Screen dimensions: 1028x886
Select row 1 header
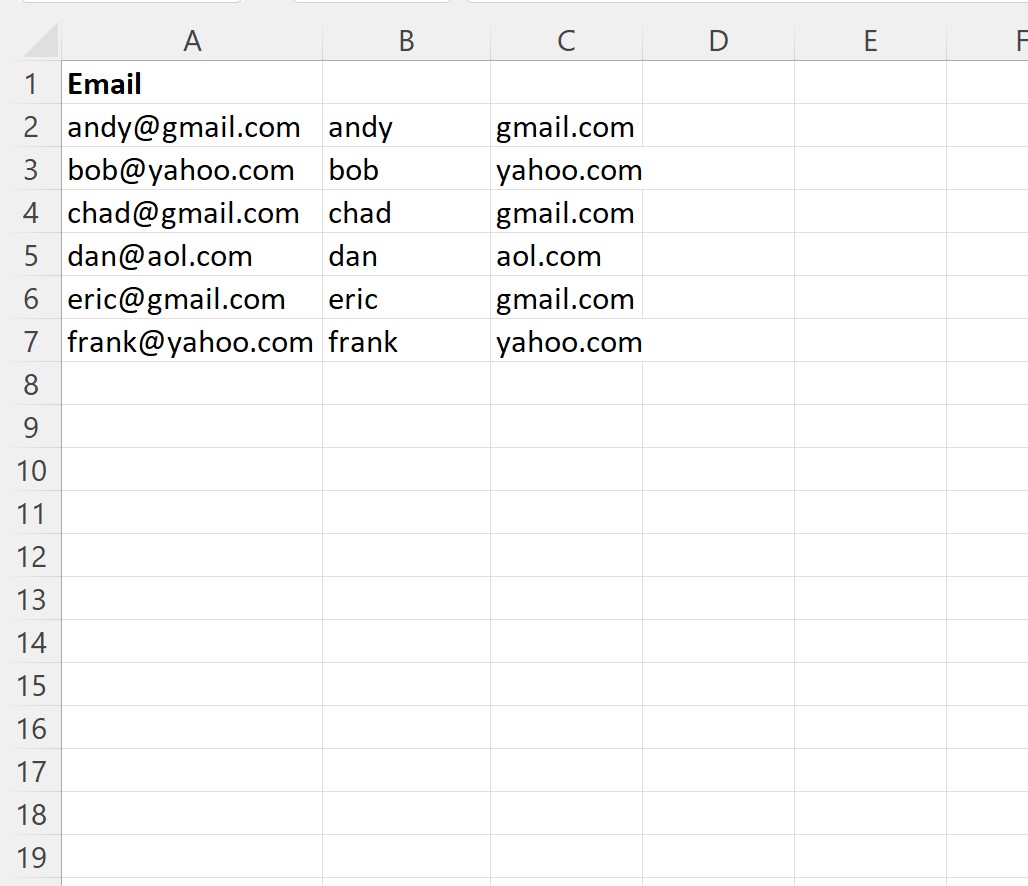[x=31, y=84]
